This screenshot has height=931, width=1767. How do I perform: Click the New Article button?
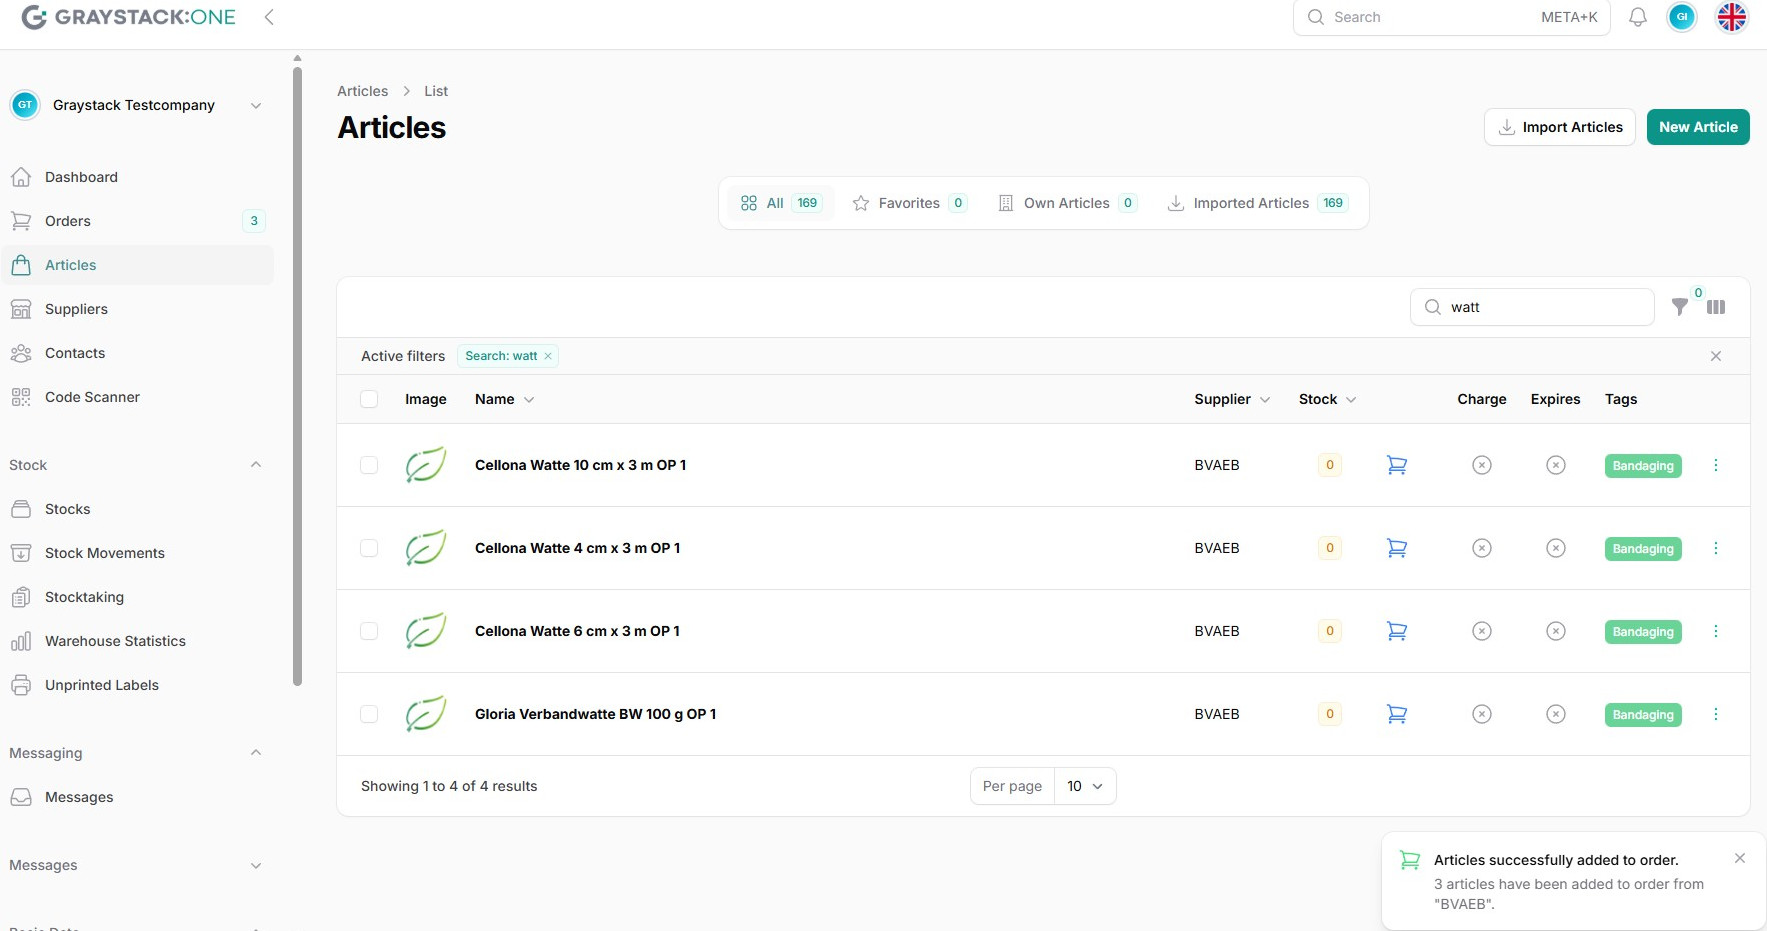pyautogui.click(x=1697, y=127)
